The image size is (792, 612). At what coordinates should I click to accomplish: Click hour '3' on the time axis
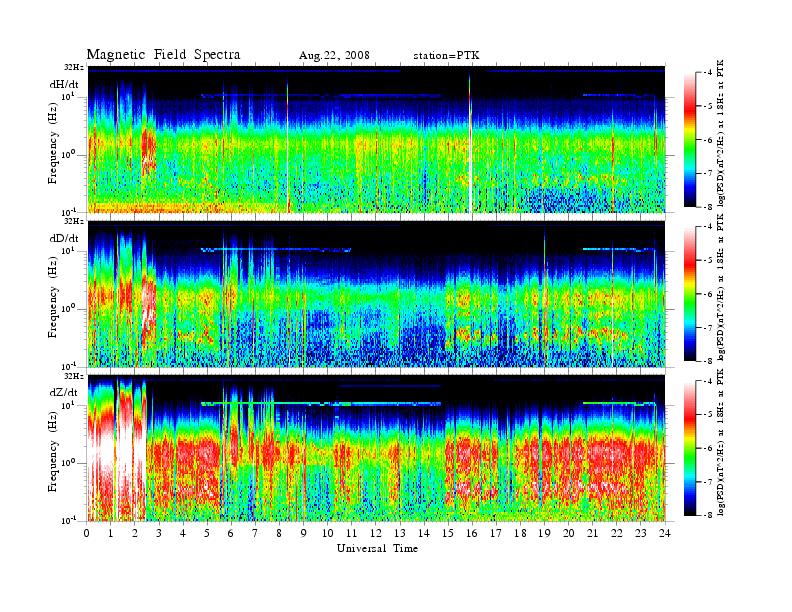point(159,533)
